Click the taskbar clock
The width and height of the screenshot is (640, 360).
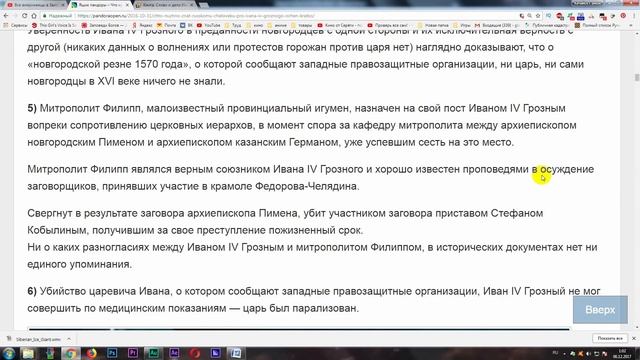click(x=622, y=353)
